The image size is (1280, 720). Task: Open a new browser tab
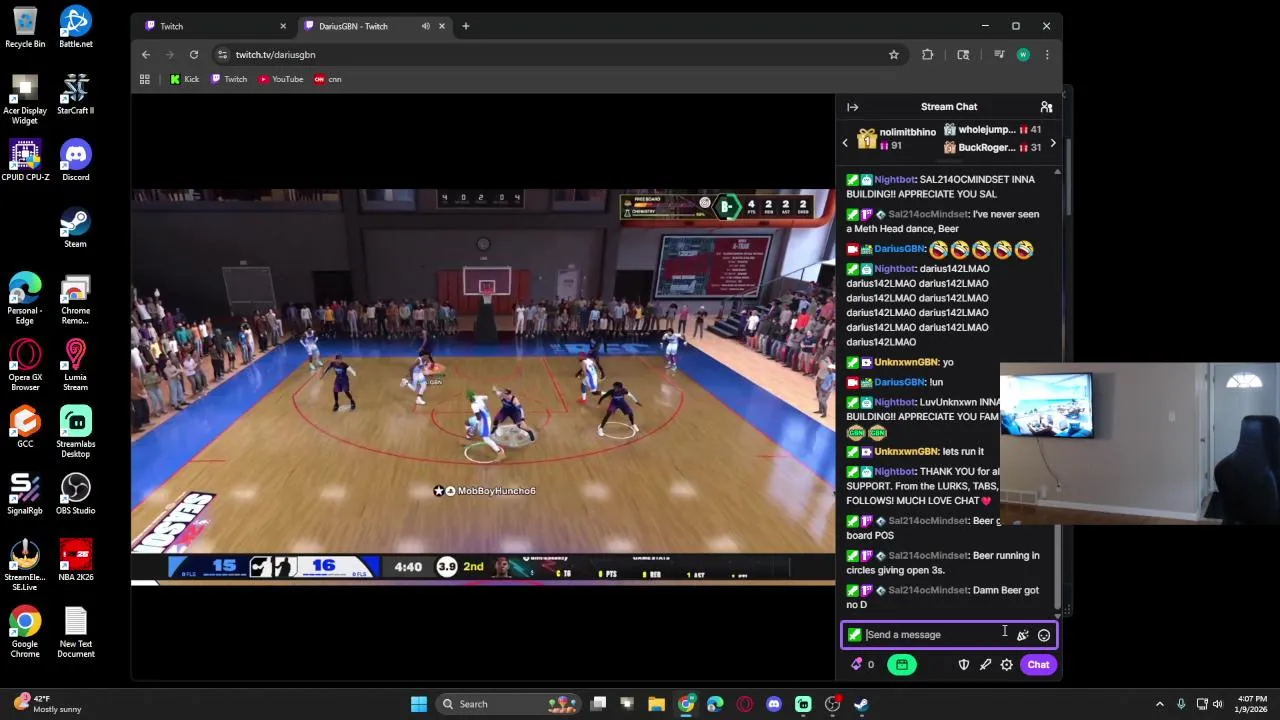coord(465,26)
